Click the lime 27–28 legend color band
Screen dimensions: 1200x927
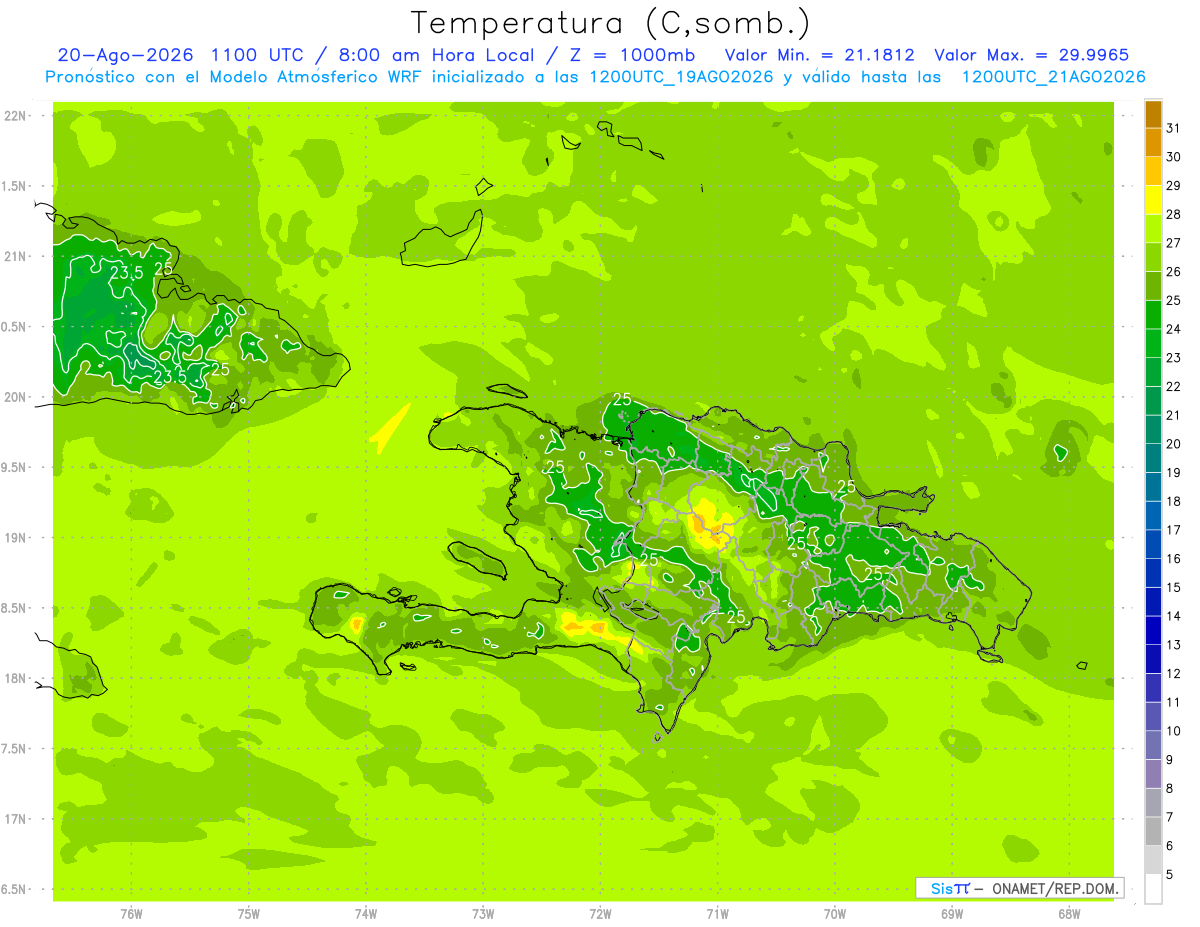point(1153,229)
